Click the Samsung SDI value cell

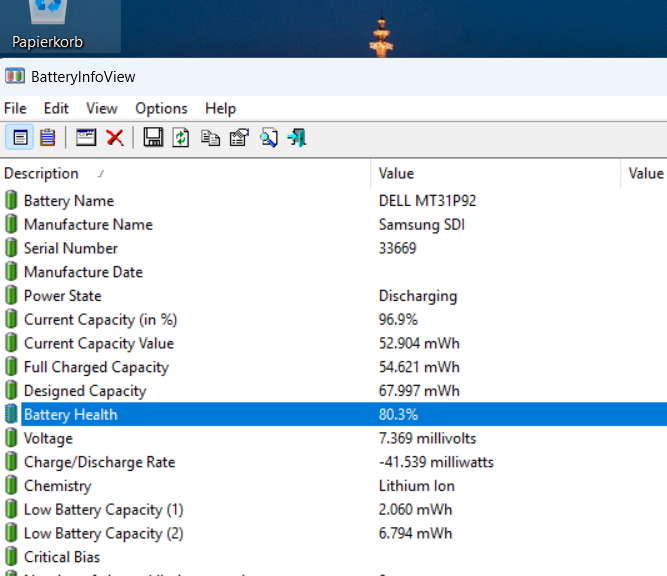pyautogui.click(x=422, y=225)
